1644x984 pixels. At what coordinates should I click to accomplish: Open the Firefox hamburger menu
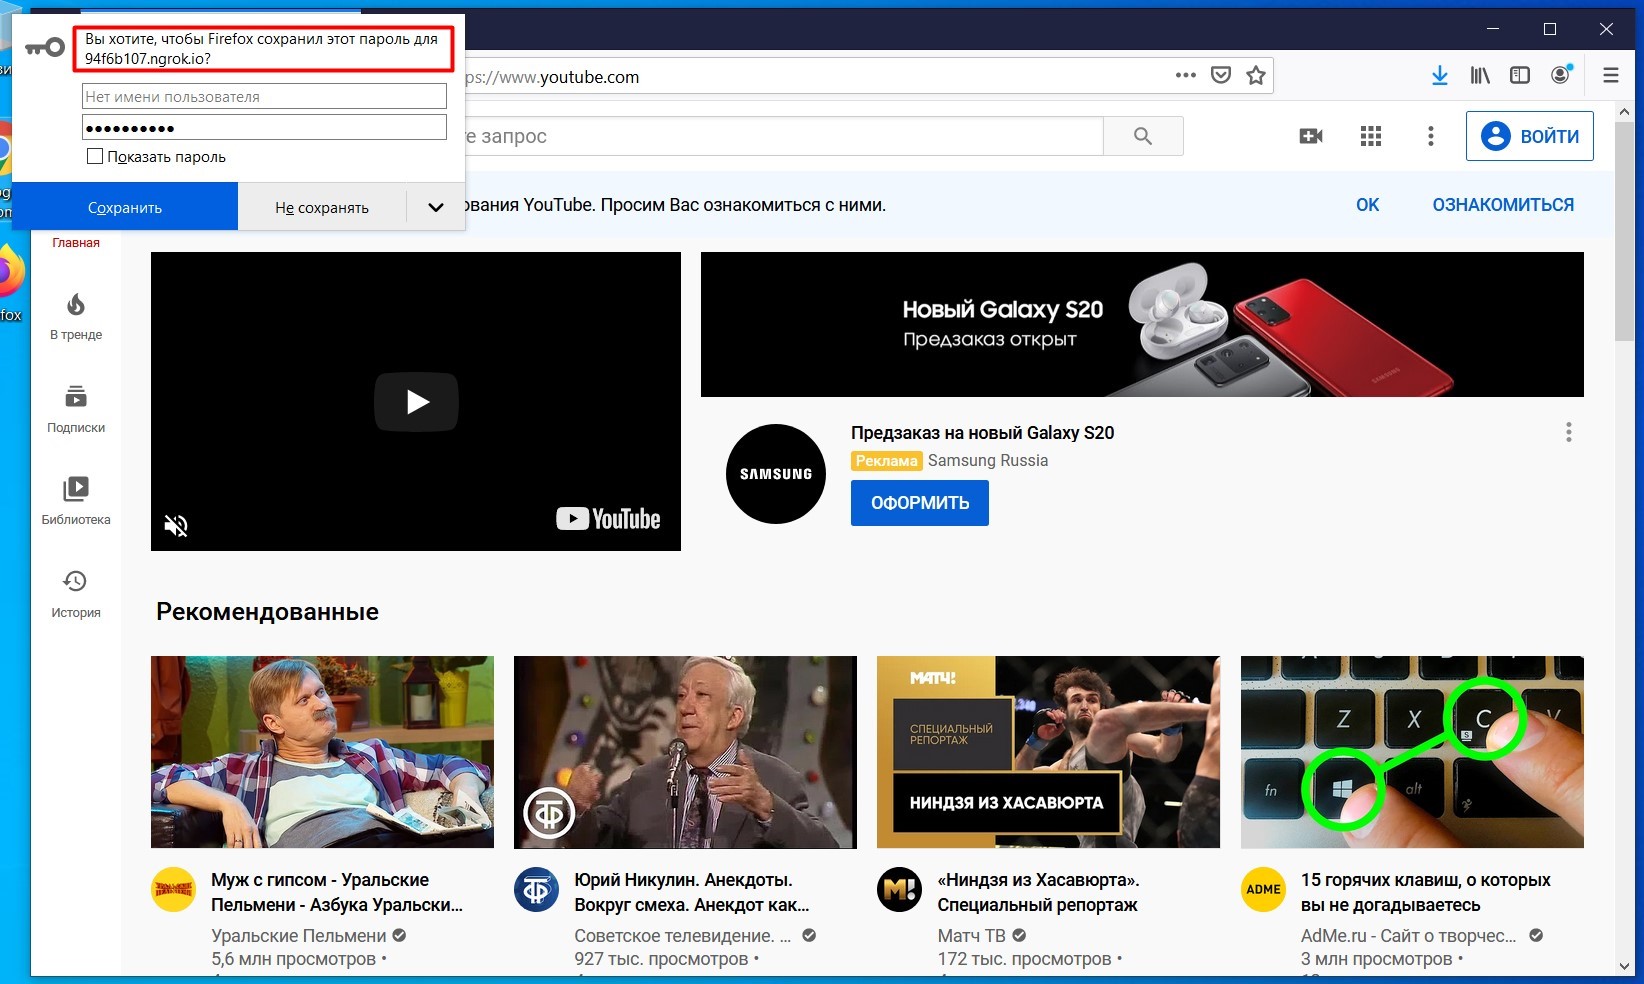(x=1610, y=76)
